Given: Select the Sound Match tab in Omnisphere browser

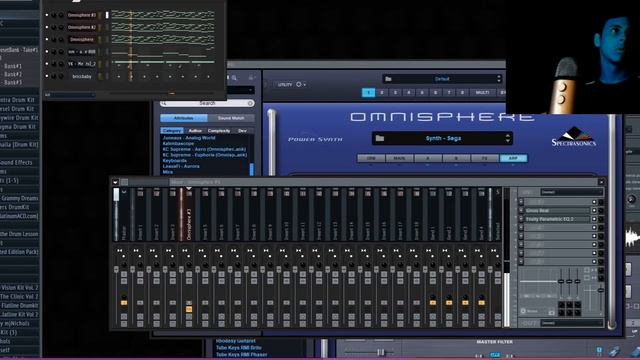Looking at the screenshot, I should (231, 118).
